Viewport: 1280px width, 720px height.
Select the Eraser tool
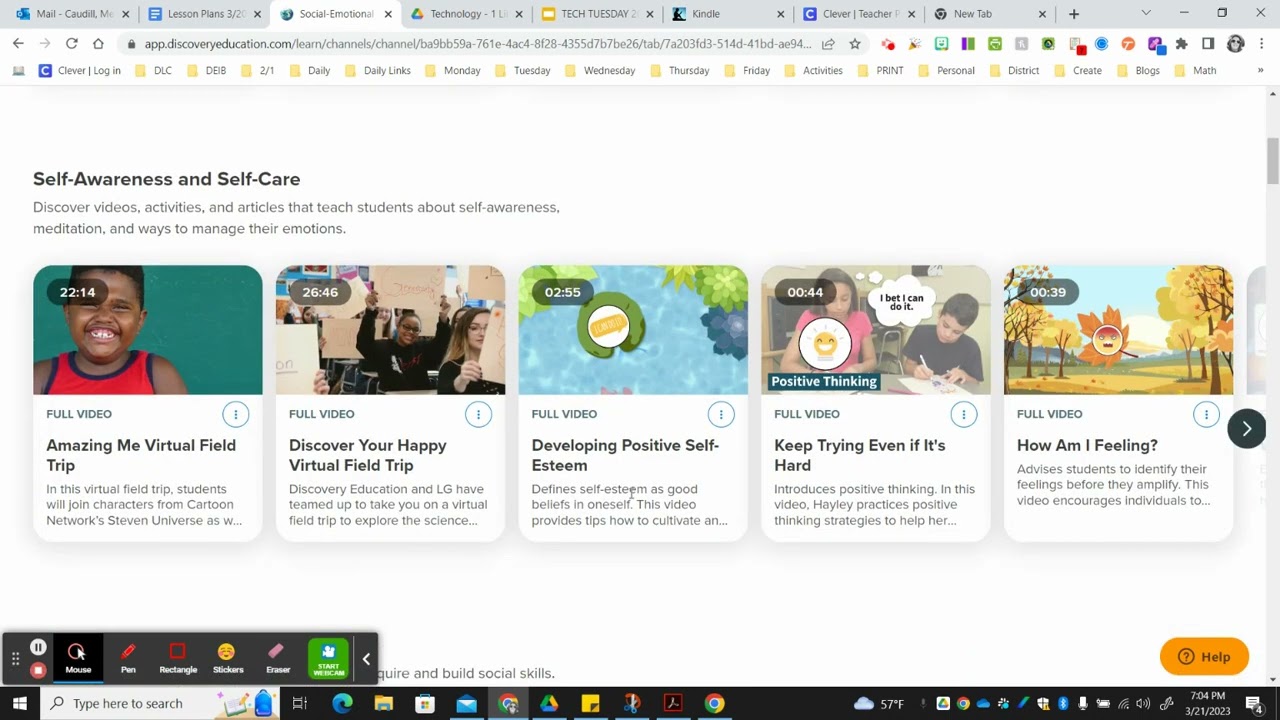point(278,658)
